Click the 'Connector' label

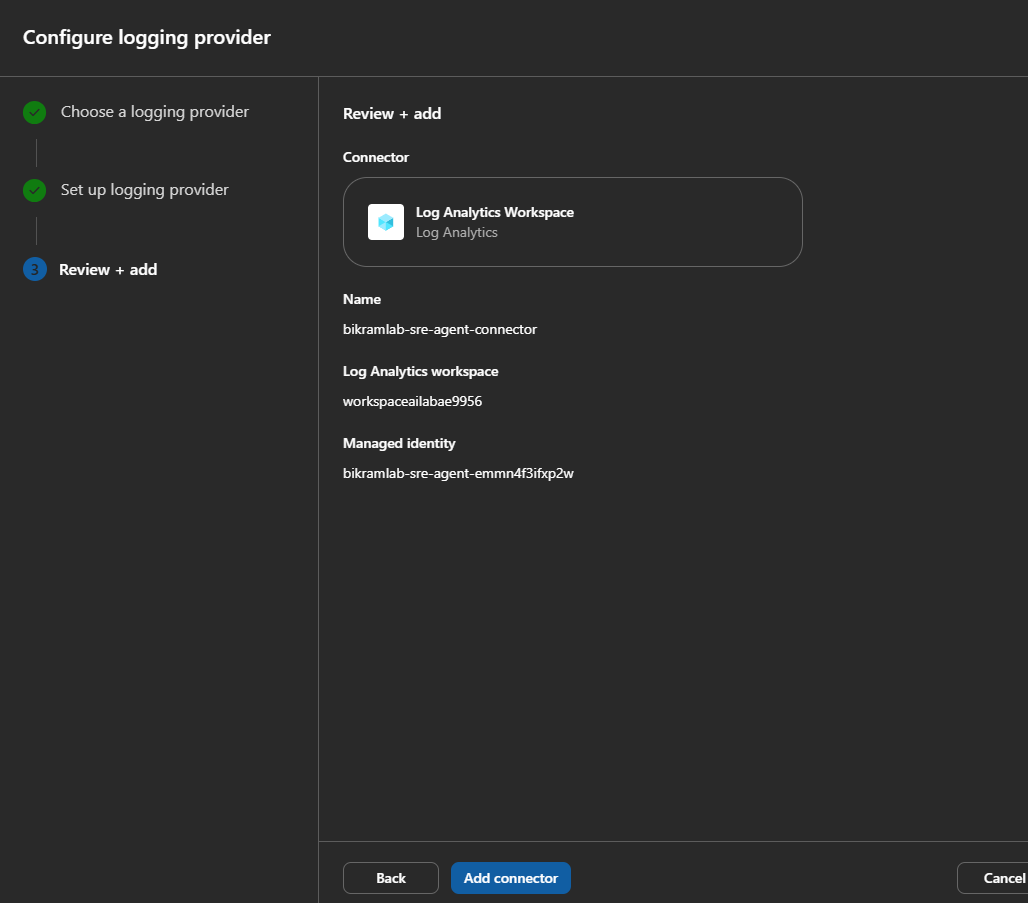(x=376, y=157)
